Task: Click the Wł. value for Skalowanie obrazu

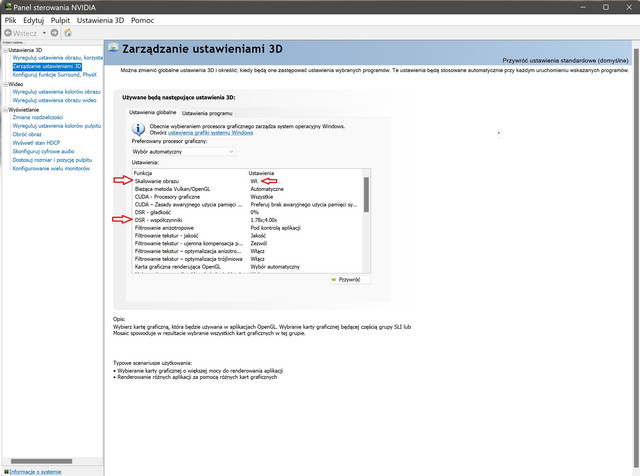Action: (x=254, y=181)
